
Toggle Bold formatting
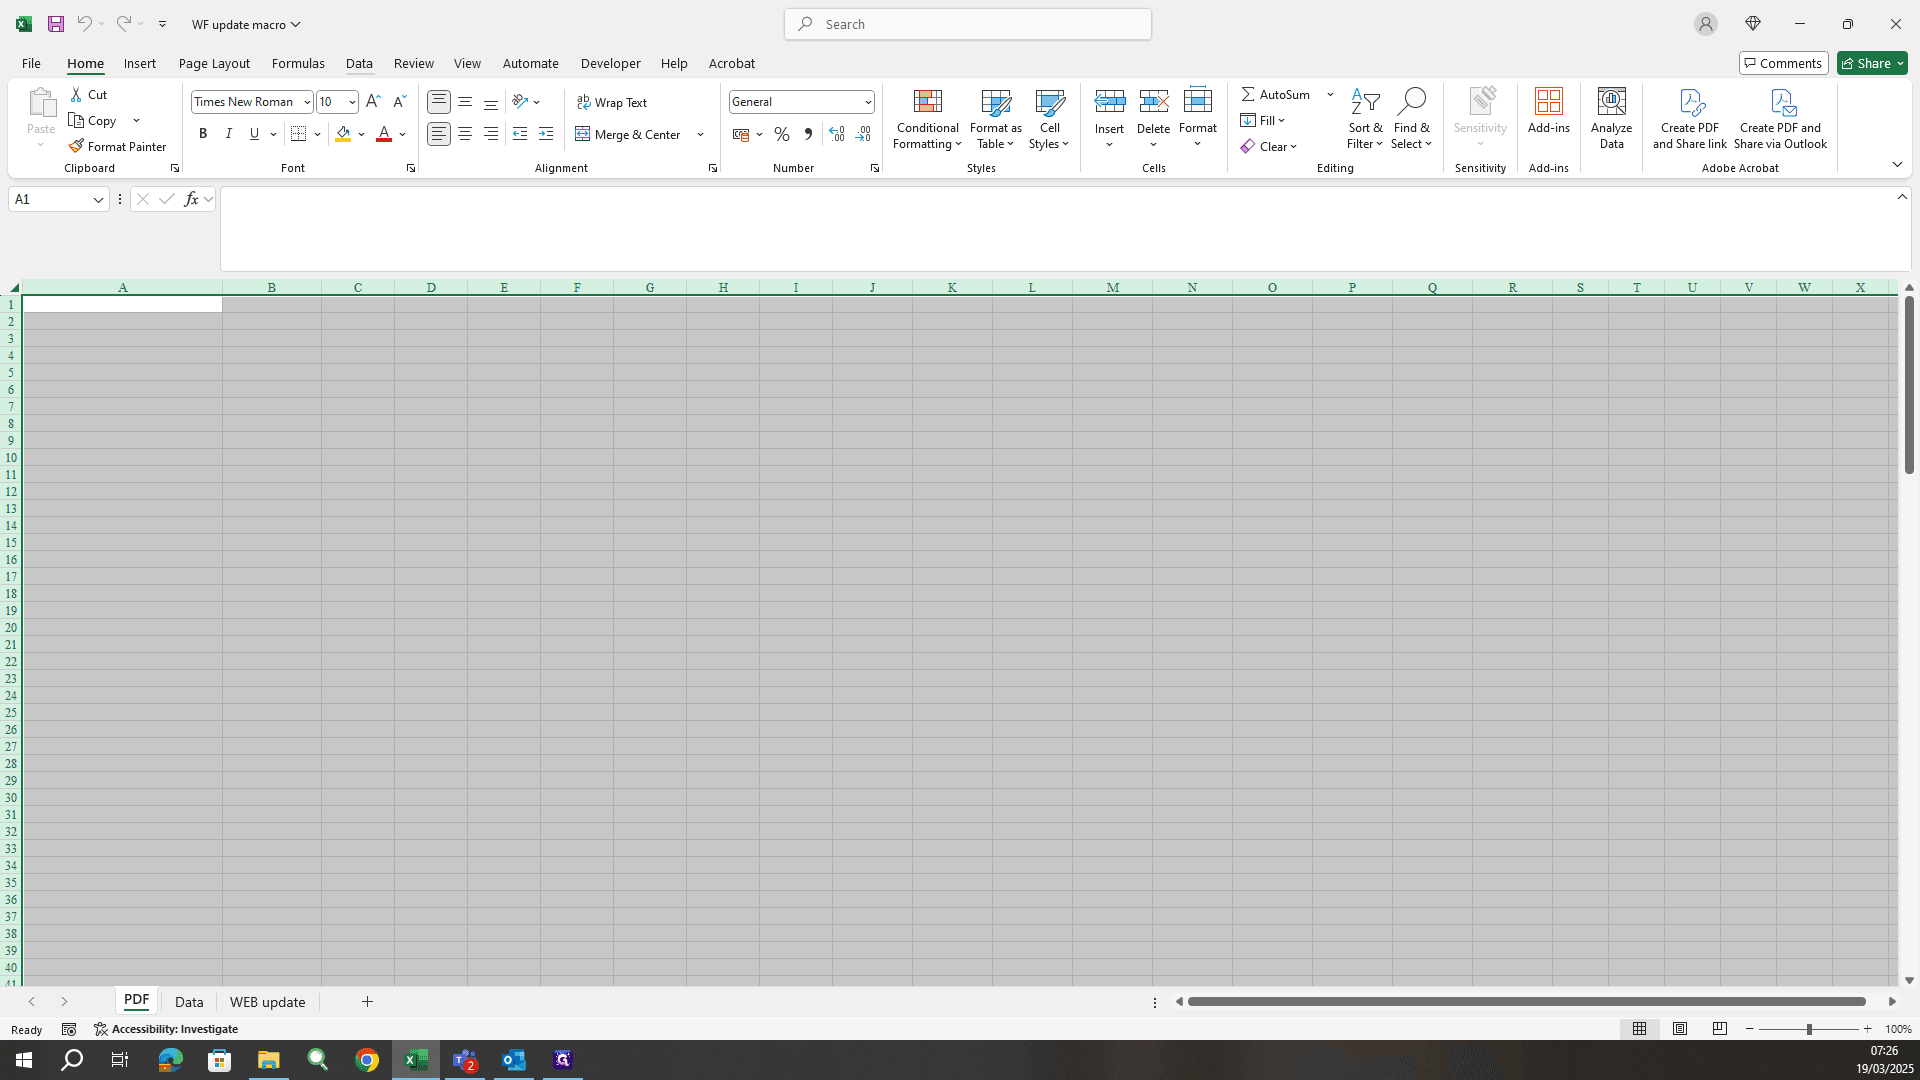[x=203, y=134]
